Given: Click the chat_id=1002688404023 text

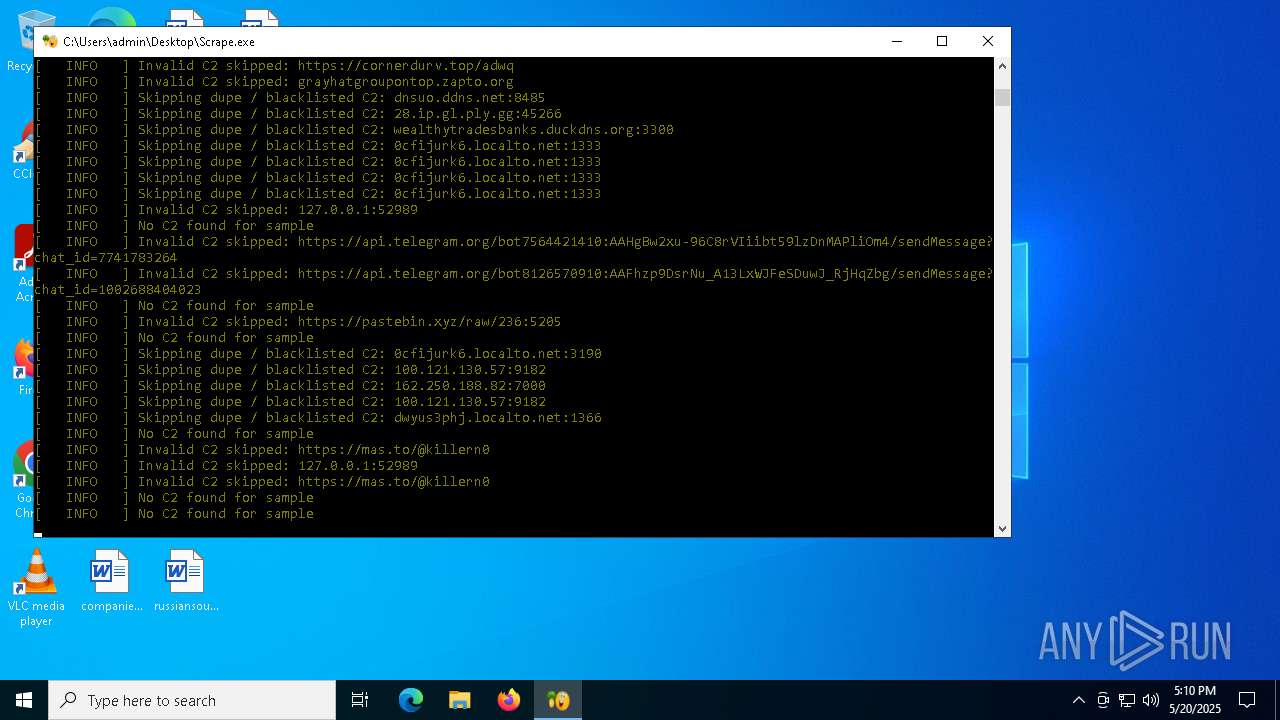Looking at the screenshot, I should [x=118, y=290].
